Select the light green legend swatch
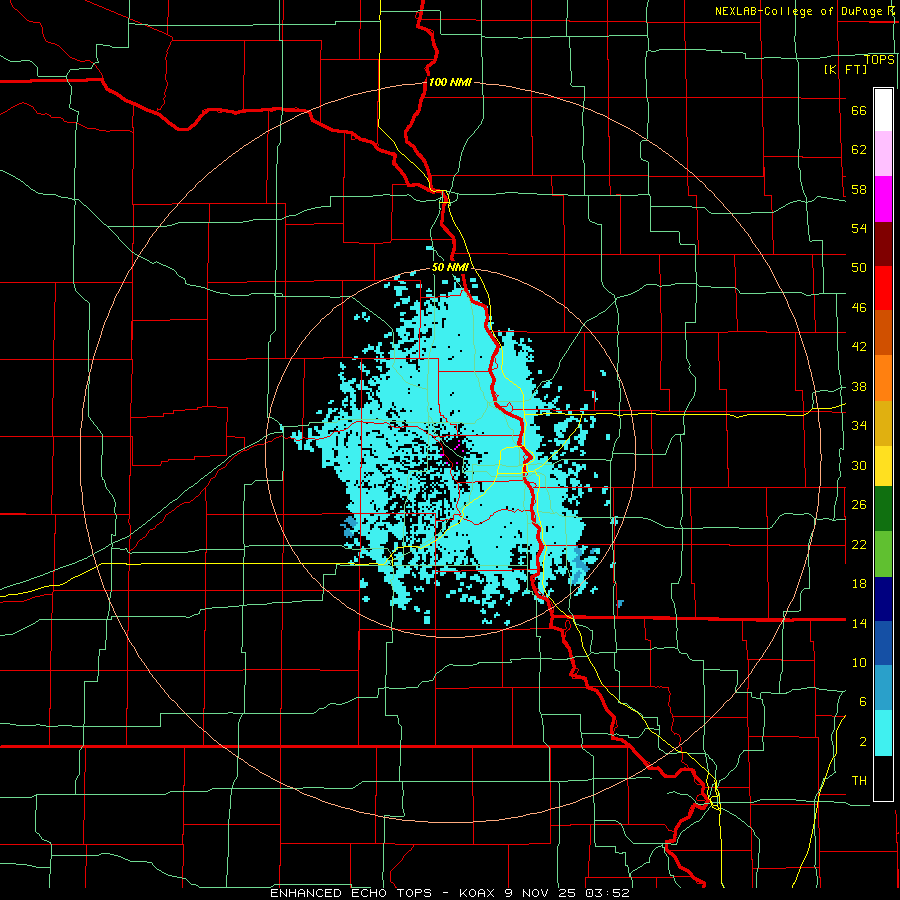This screenshot has height=900, width=900. (x=883, y=554)
